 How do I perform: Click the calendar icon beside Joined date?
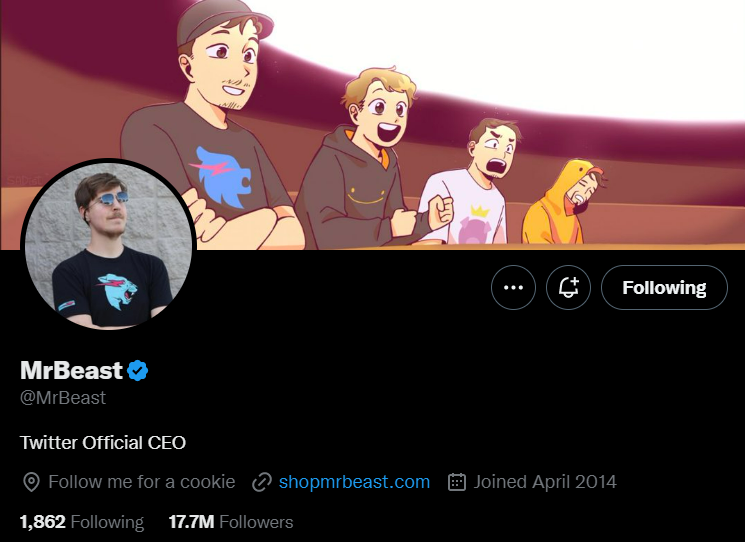click(457, 482)
